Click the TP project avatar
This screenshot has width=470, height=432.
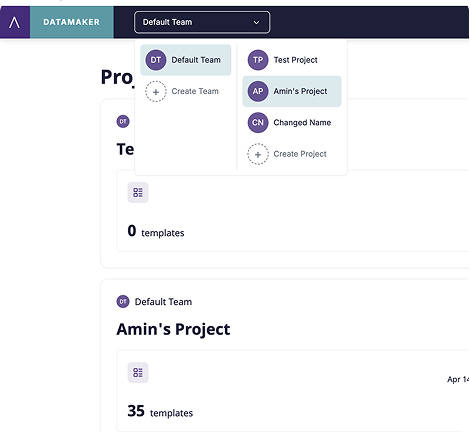[258, 60]
